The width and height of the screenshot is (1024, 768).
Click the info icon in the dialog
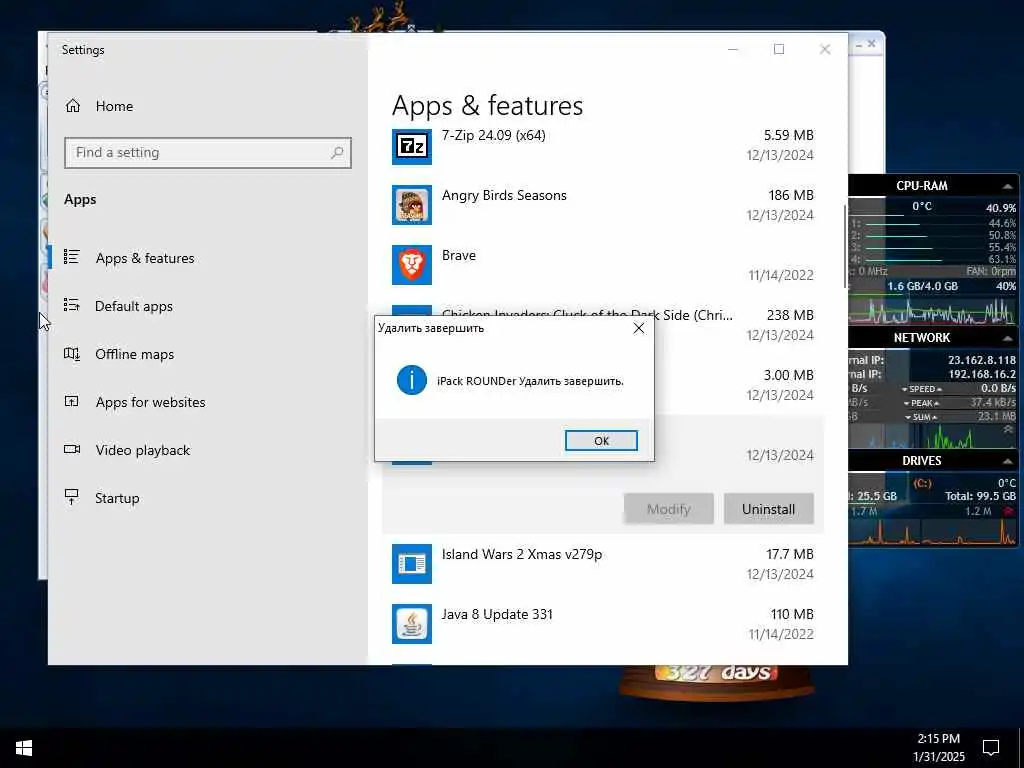[x=411, y=380]
